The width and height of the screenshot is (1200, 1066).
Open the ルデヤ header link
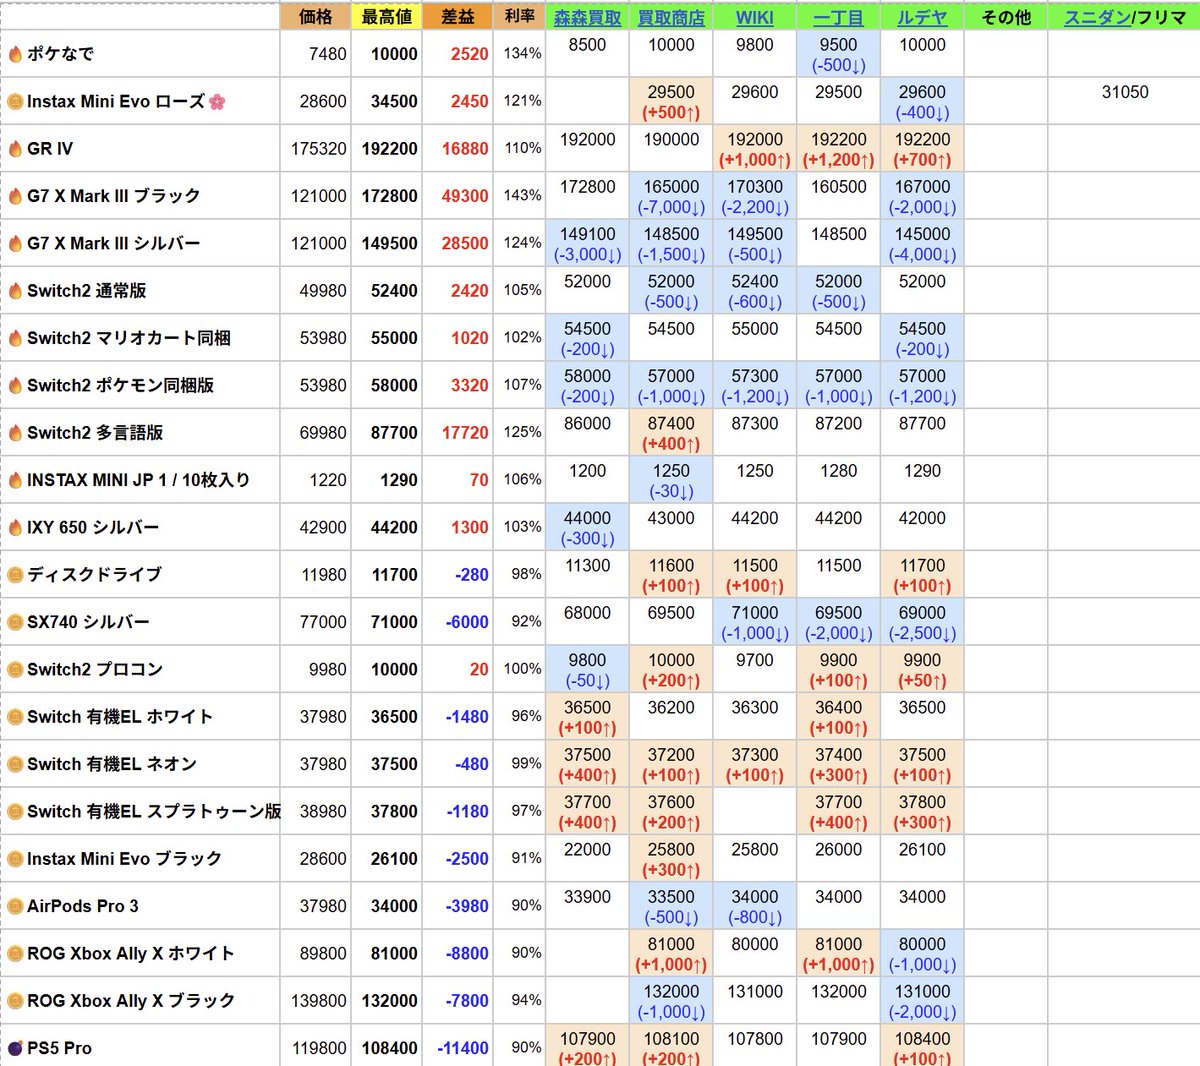click(922, 17)
